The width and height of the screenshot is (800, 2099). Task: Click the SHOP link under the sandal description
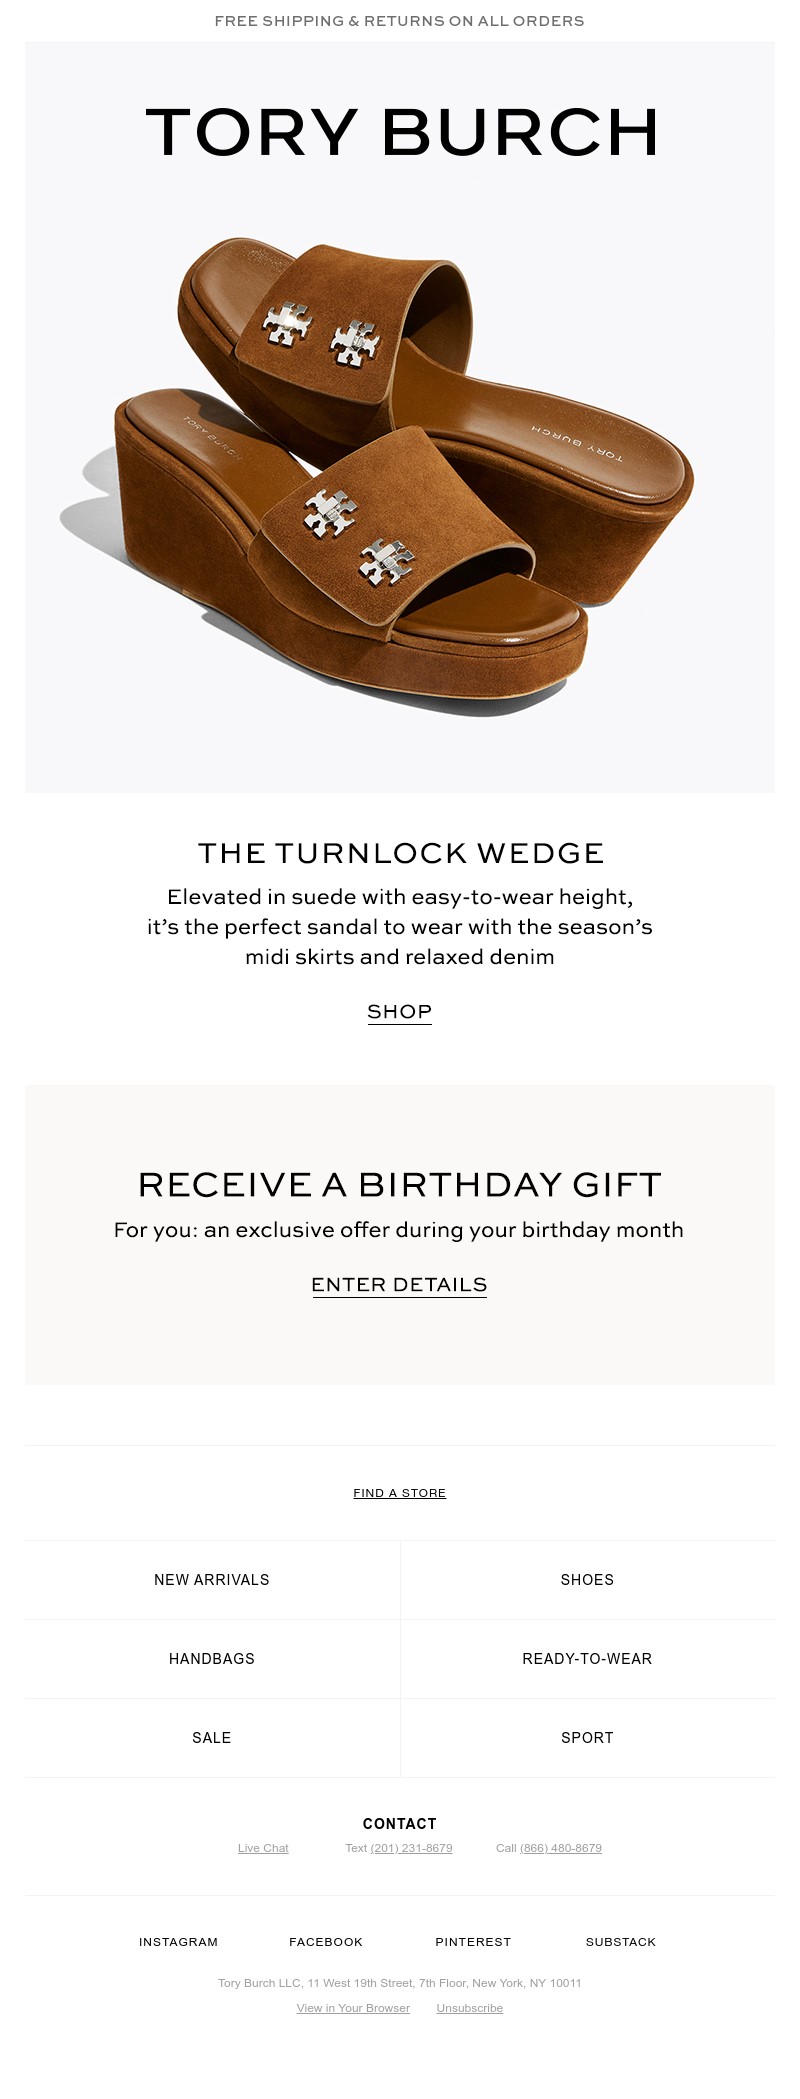point(399,1012)
